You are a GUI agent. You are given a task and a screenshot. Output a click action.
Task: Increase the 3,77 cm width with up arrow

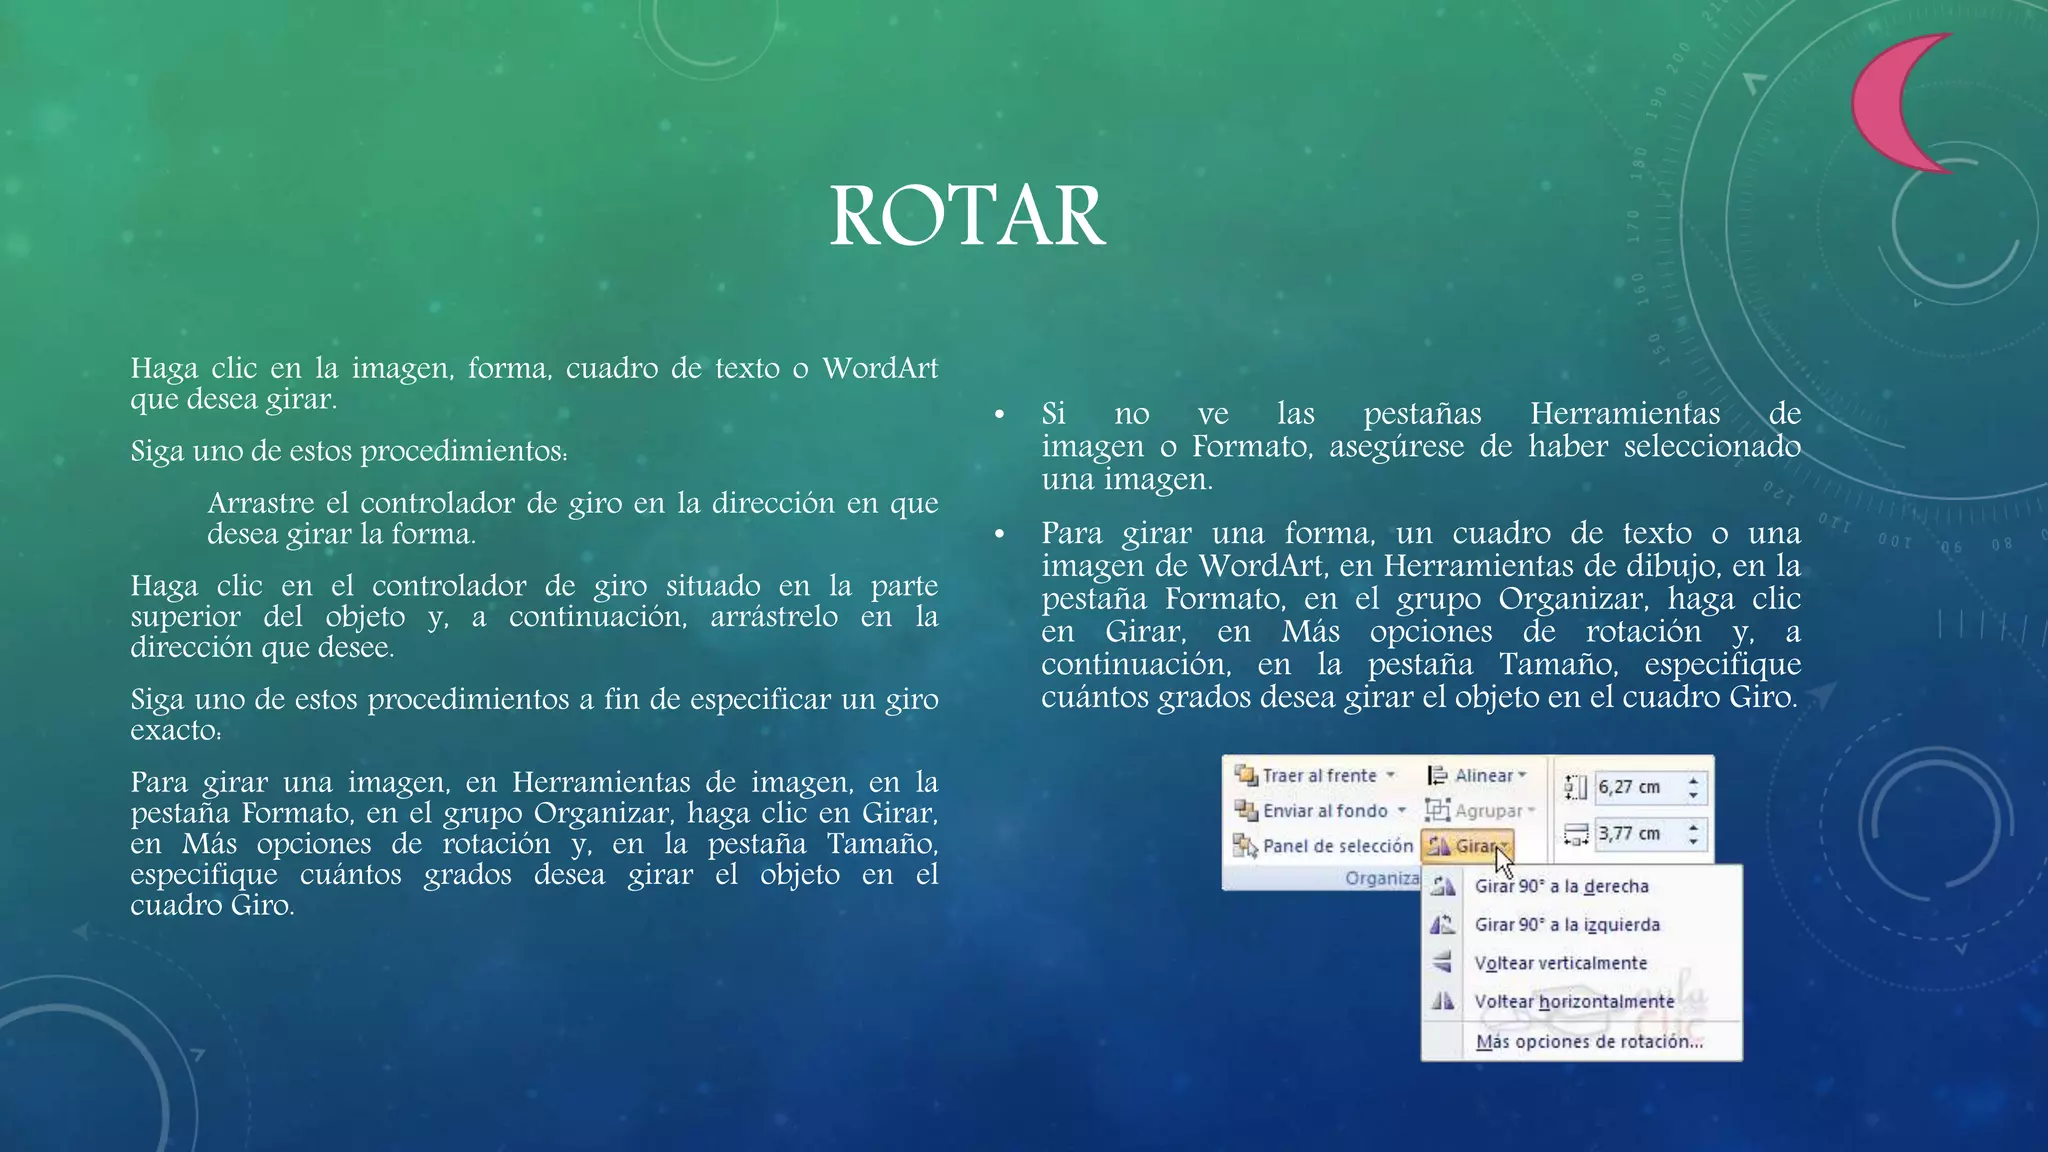(1693, 826)
